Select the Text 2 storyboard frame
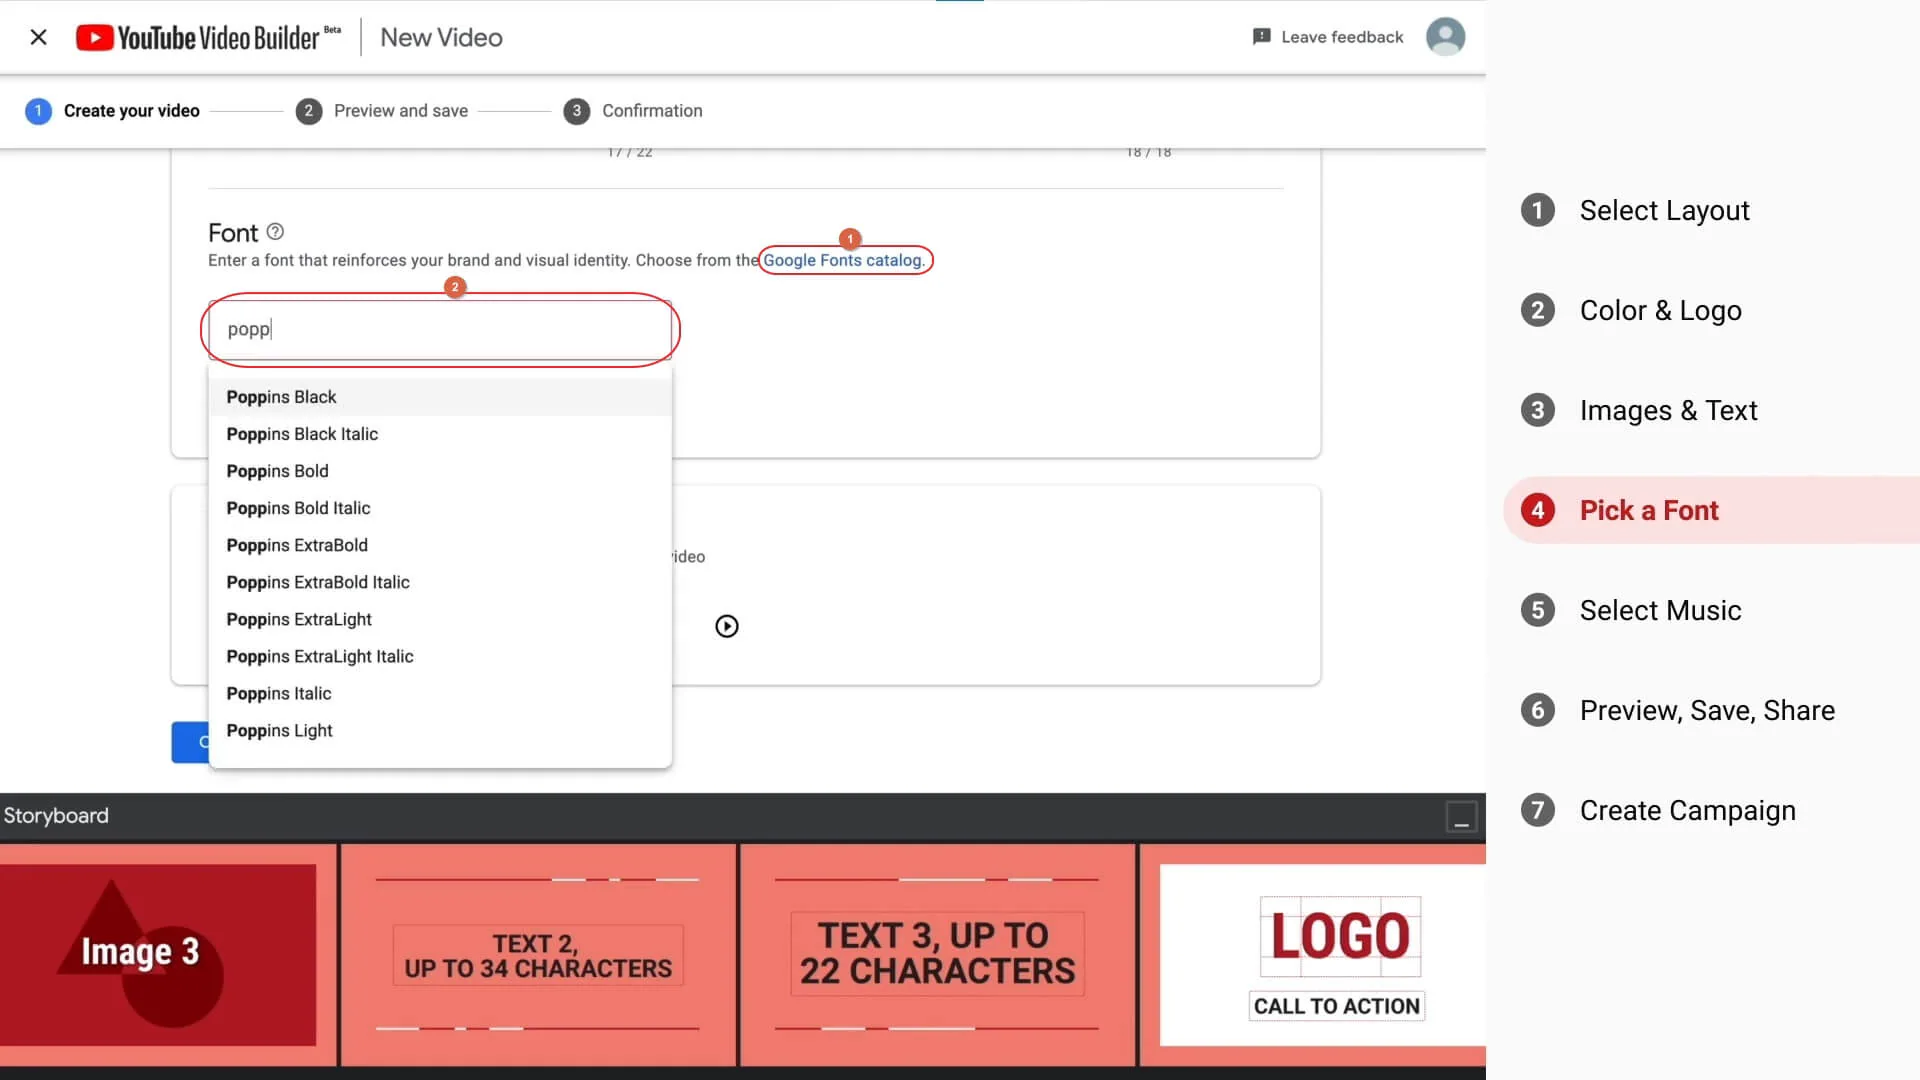 coord(538,954)
